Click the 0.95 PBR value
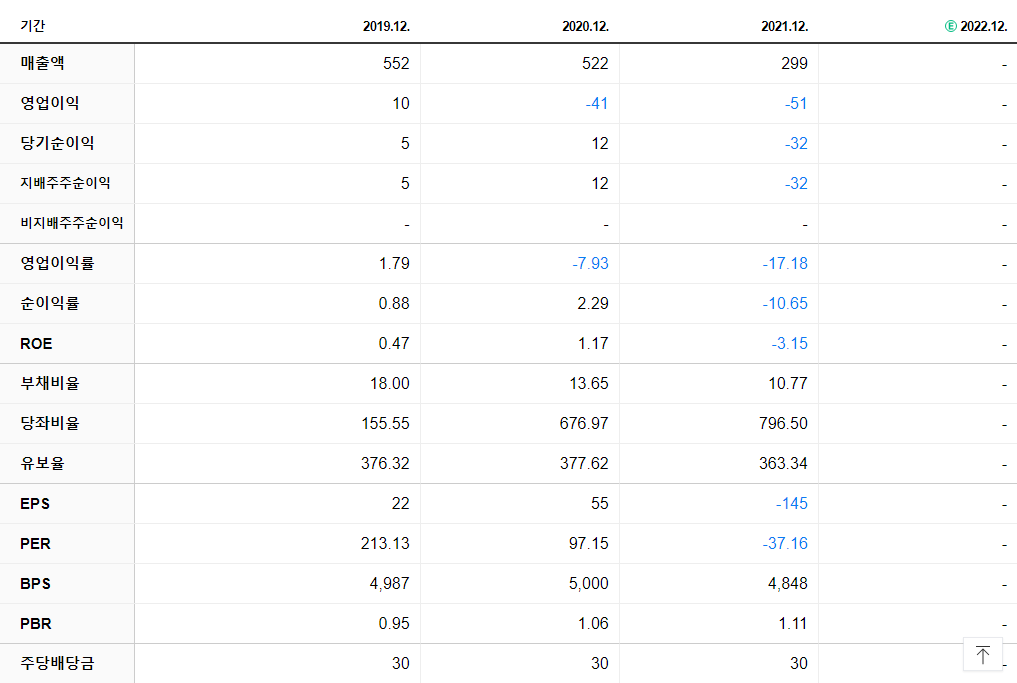 click(x=394, y=624)
